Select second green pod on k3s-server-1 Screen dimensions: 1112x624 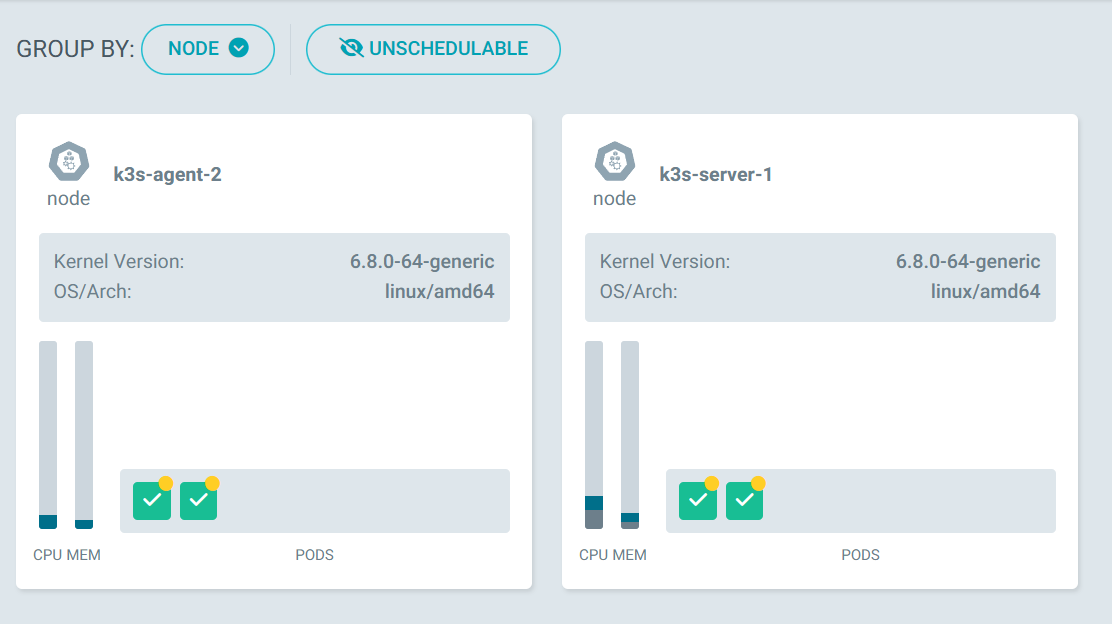tap(744, 501)
